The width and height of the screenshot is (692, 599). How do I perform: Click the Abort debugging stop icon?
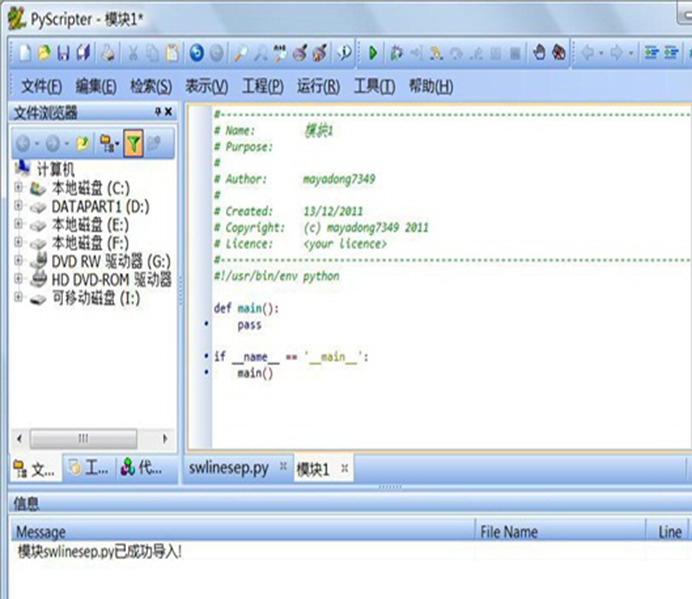[x=515, y=53]
